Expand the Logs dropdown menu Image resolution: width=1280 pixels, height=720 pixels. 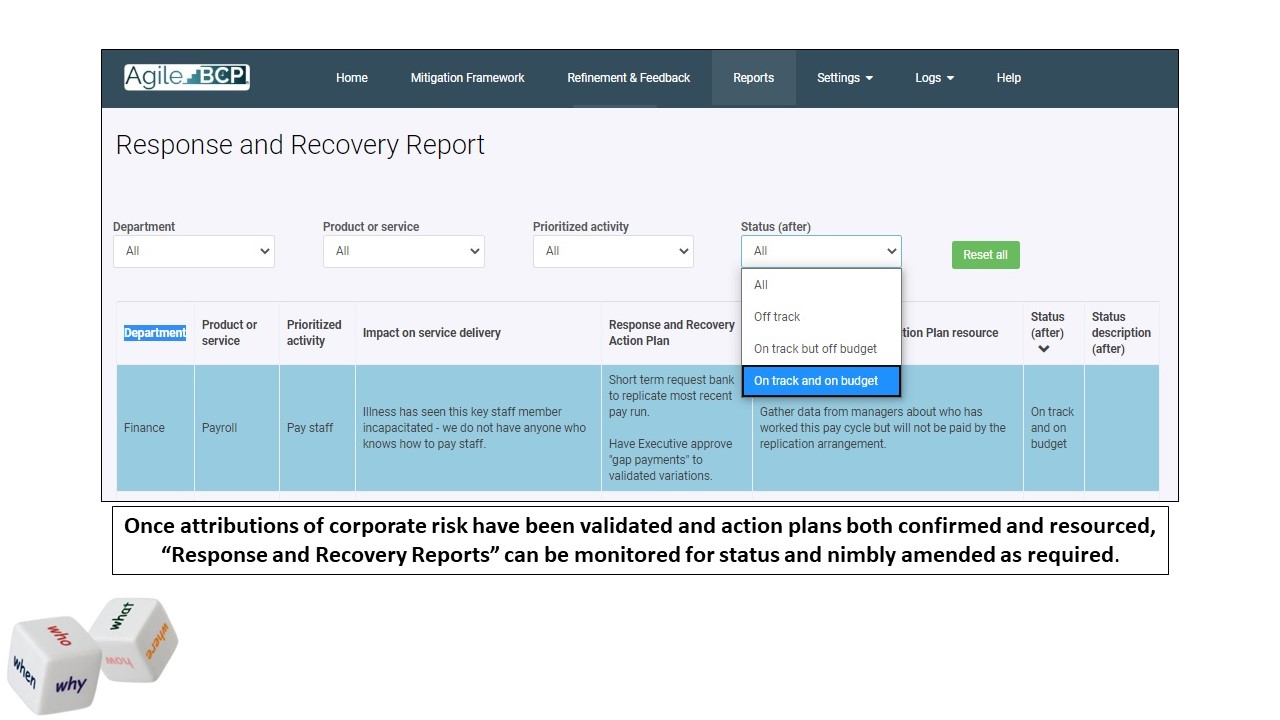click(x=934, y=78)
